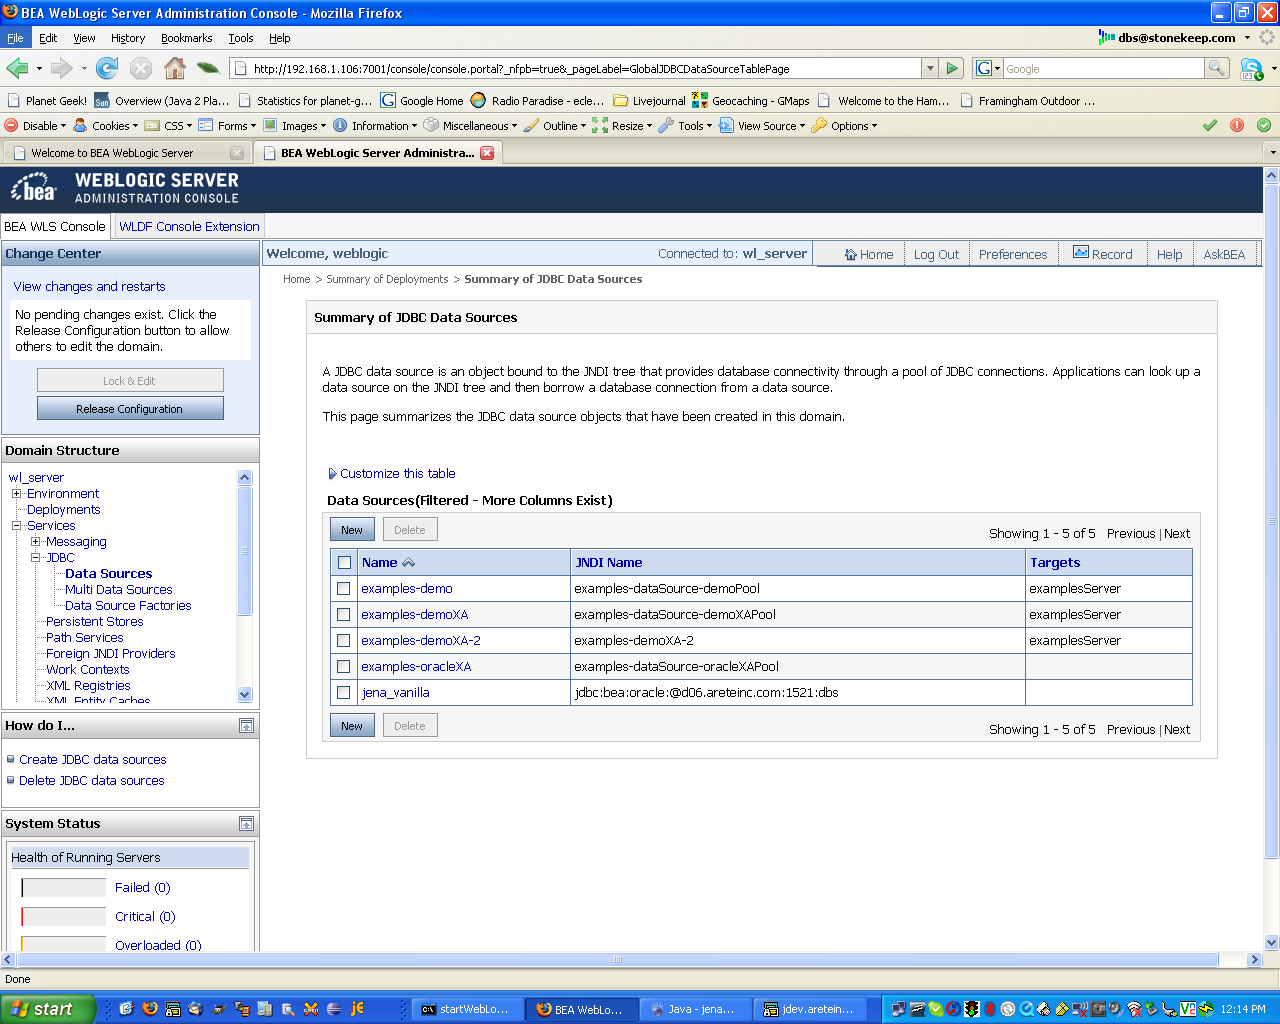
Task: Open the Windows Start button
Action: 48,1009
